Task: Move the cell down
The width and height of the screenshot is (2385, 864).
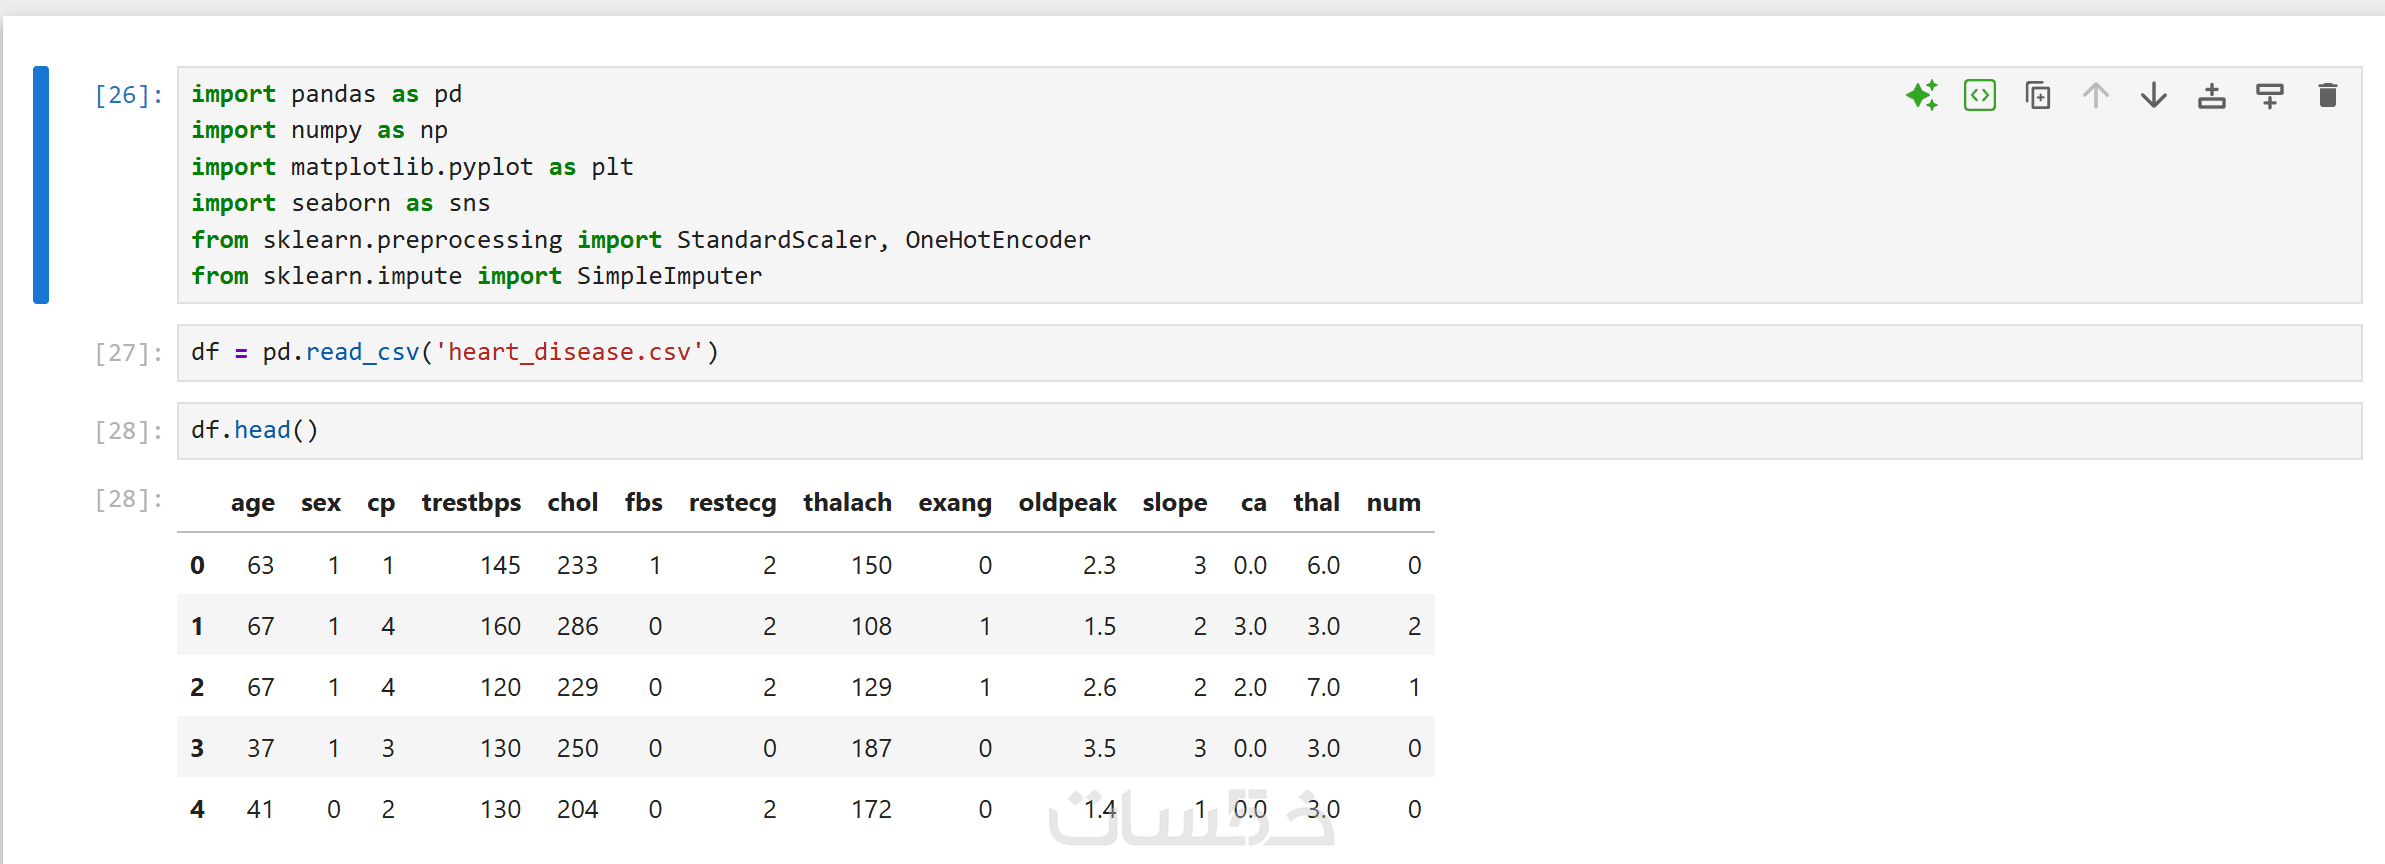Action: 2153,96
